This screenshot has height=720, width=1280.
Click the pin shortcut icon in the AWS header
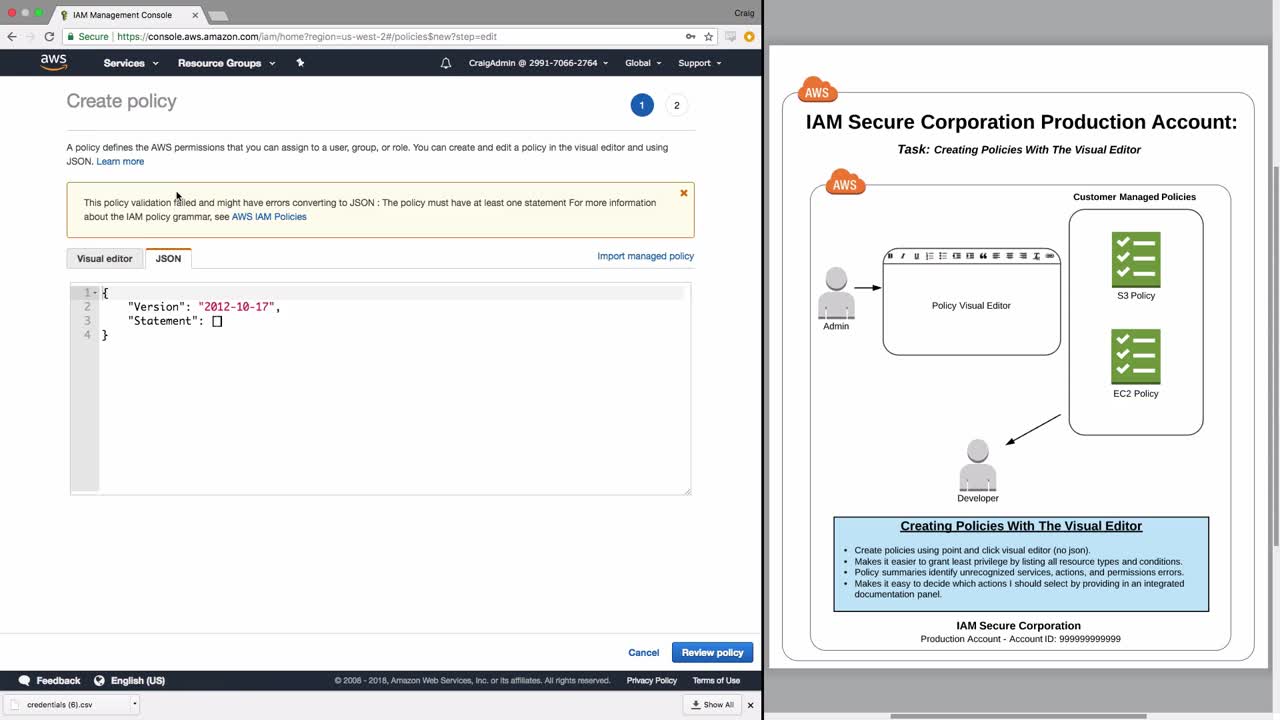point(300,63)
